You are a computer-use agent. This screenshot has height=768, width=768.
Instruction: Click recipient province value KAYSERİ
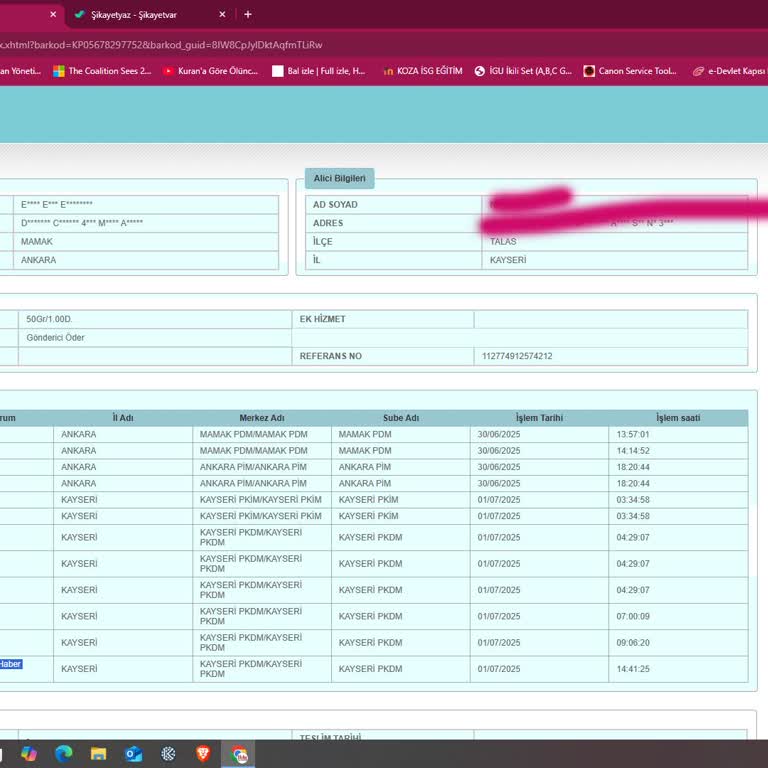coord(508,260)
